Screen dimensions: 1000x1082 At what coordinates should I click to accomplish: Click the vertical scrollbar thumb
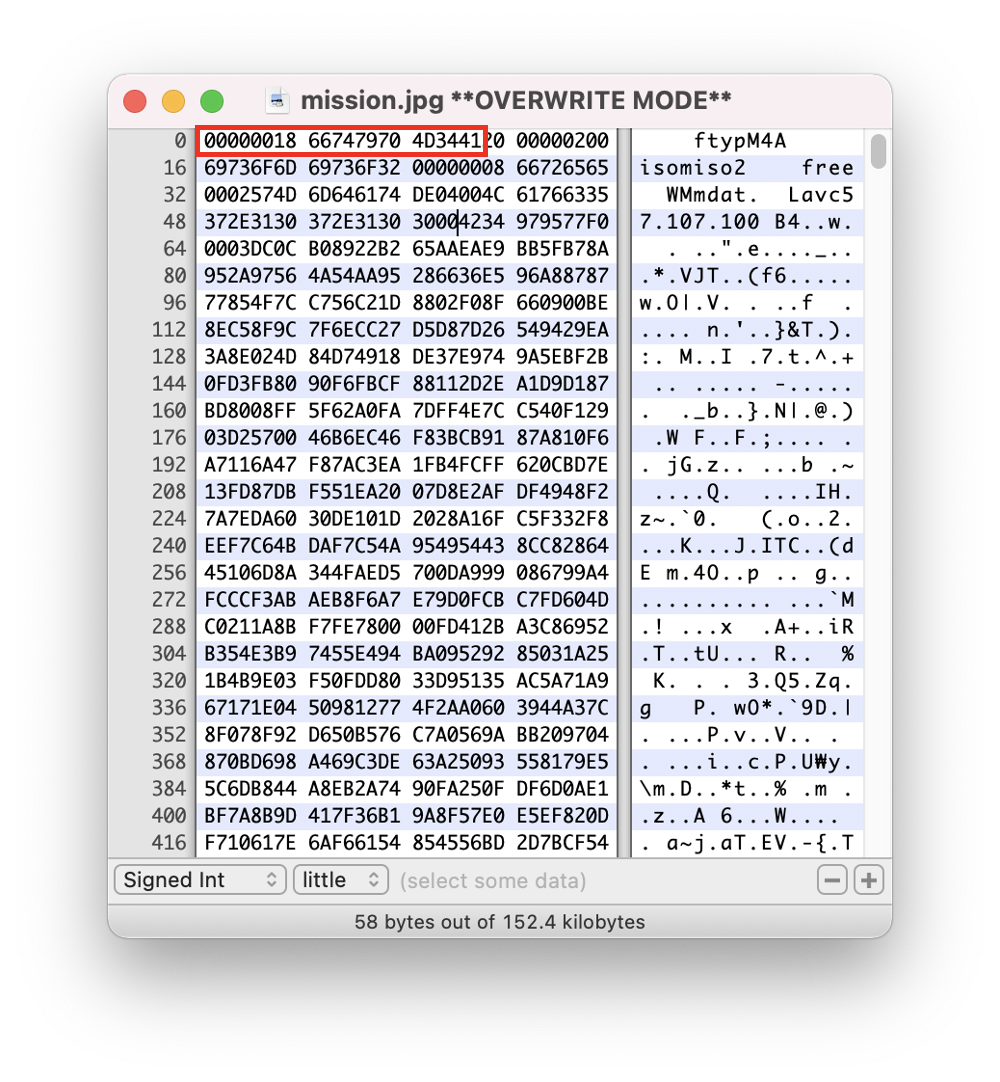pos(878,152)
